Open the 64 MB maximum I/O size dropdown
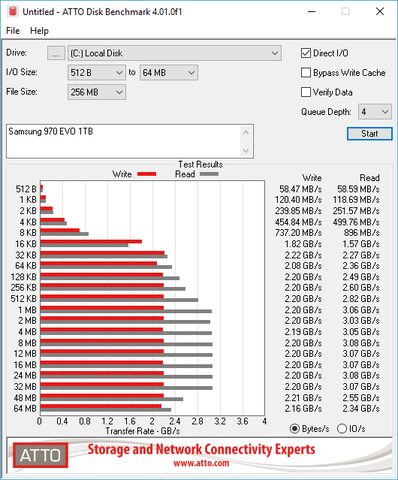Viewport: 398px width, 480px height. click(169, 73)
